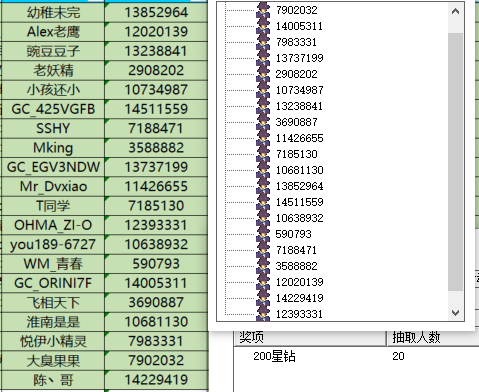Click spreadsheet cell GC_EGV3NDW
Image resolution: width=479 pixels, height=392 pixels.
[53, 167]
